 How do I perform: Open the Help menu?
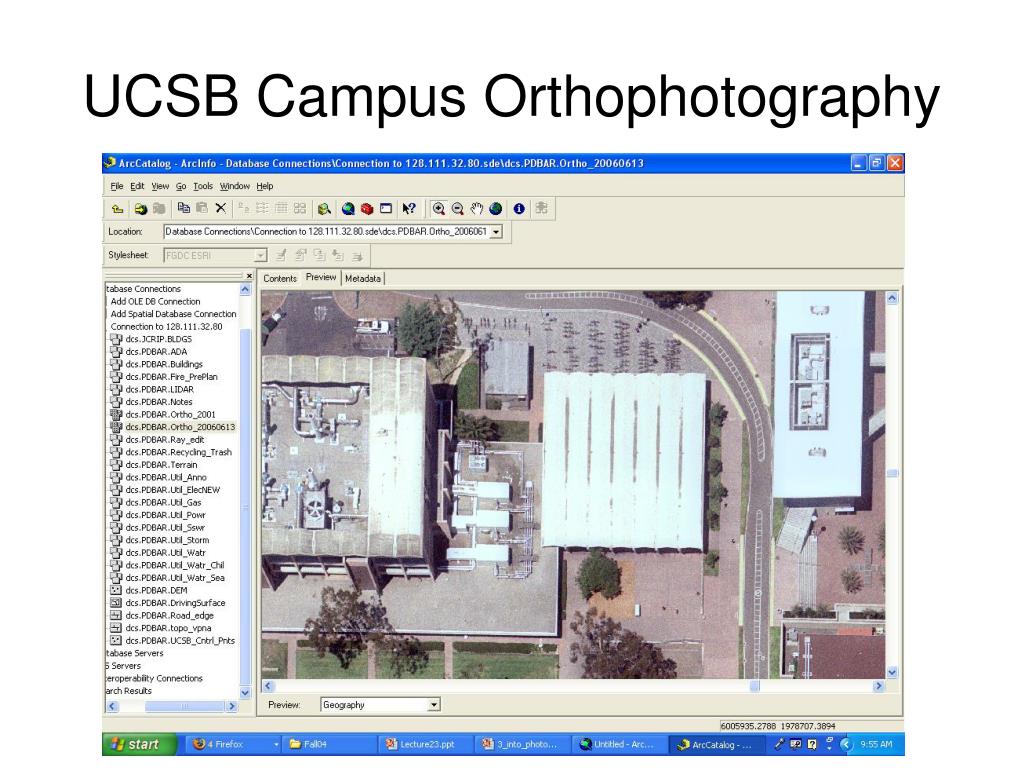pyautogui.click(x=264, y=186)
